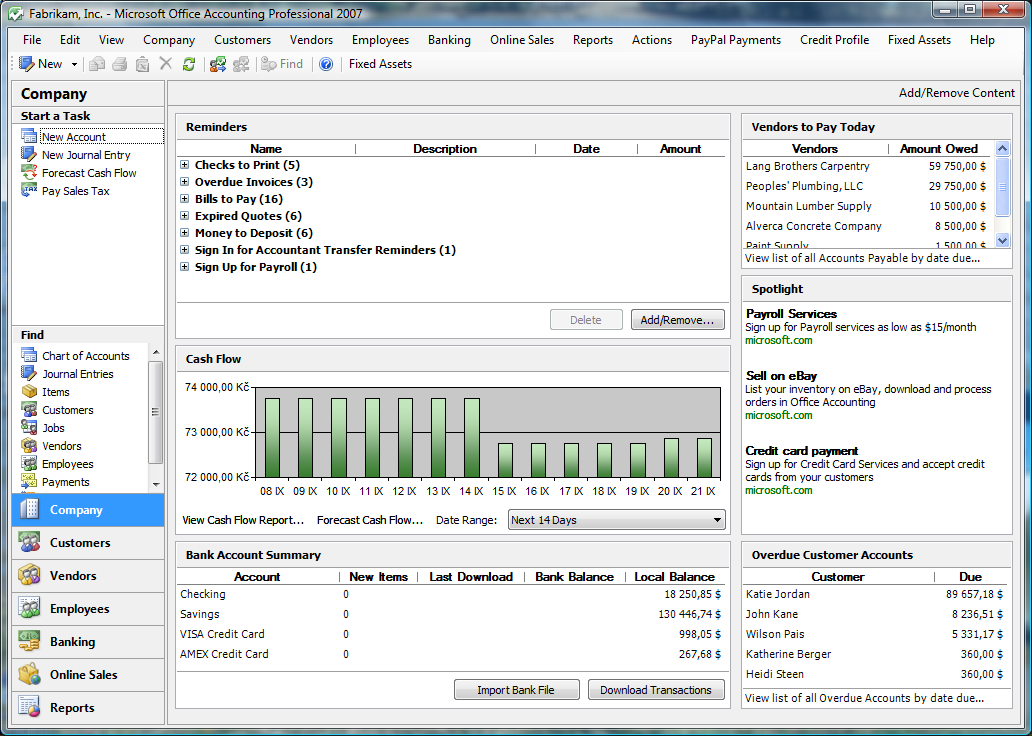This screenshot has width=1032, height=736.
Task: Click the Find list scroll down arrow
Action: pyautogui.click(x=156, y=484)
